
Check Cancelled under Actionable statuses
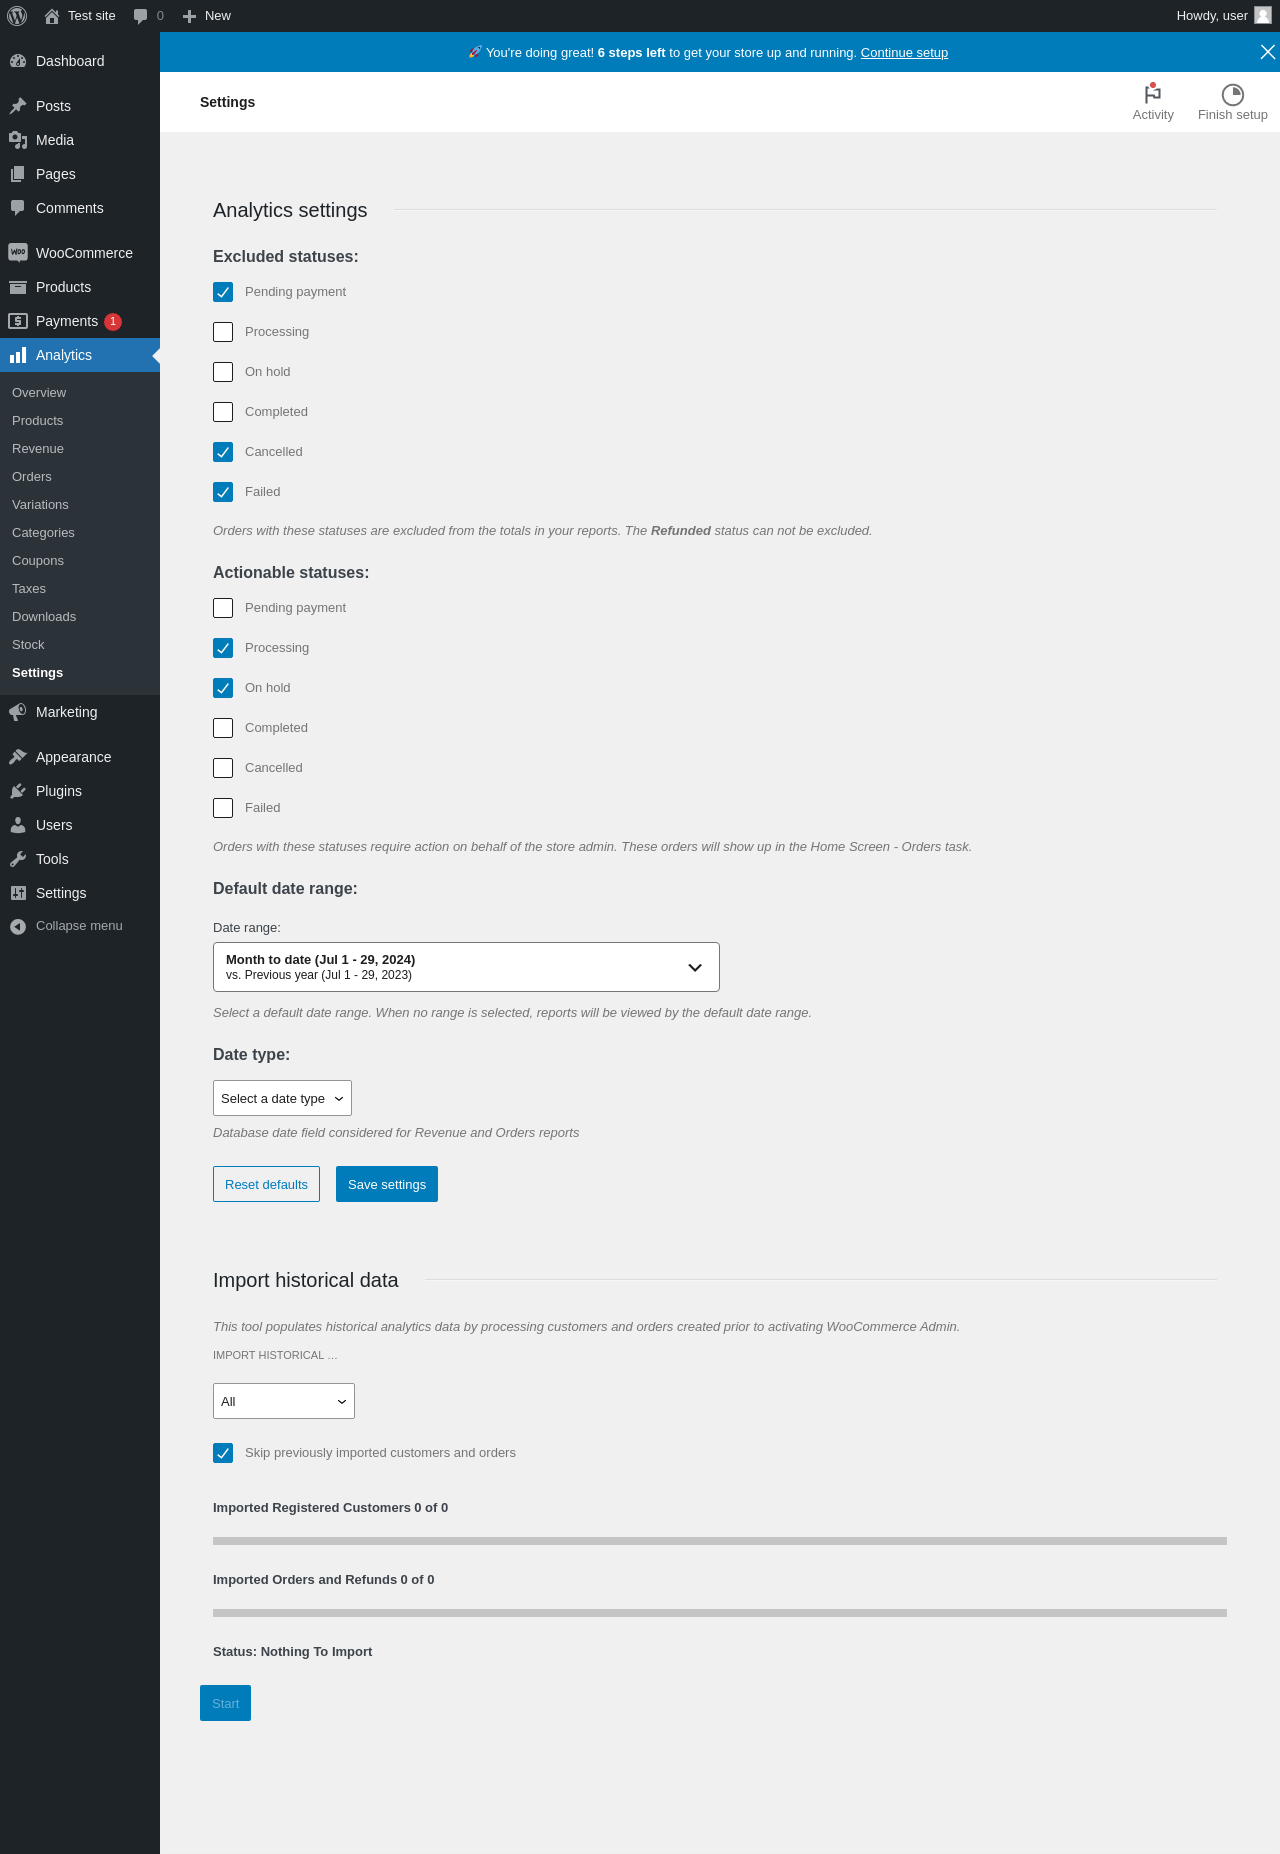(x=223, y=768)
